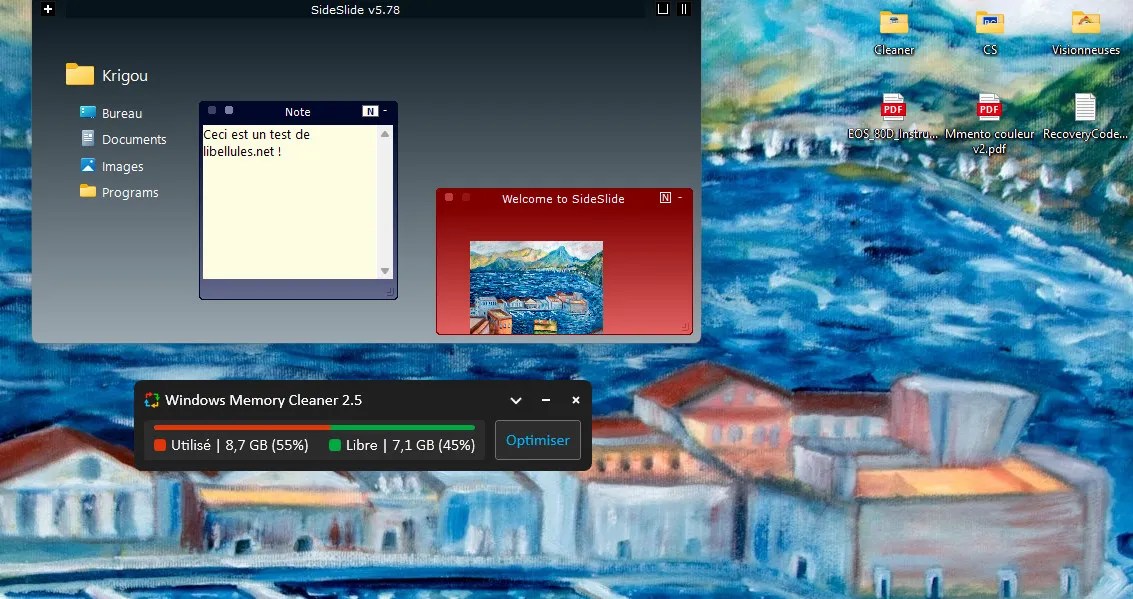Screen dimensions: 1133x599
Task: Click the 'Utilisé | 8,7 GB (55%)' text
Action: coord(240,445)
